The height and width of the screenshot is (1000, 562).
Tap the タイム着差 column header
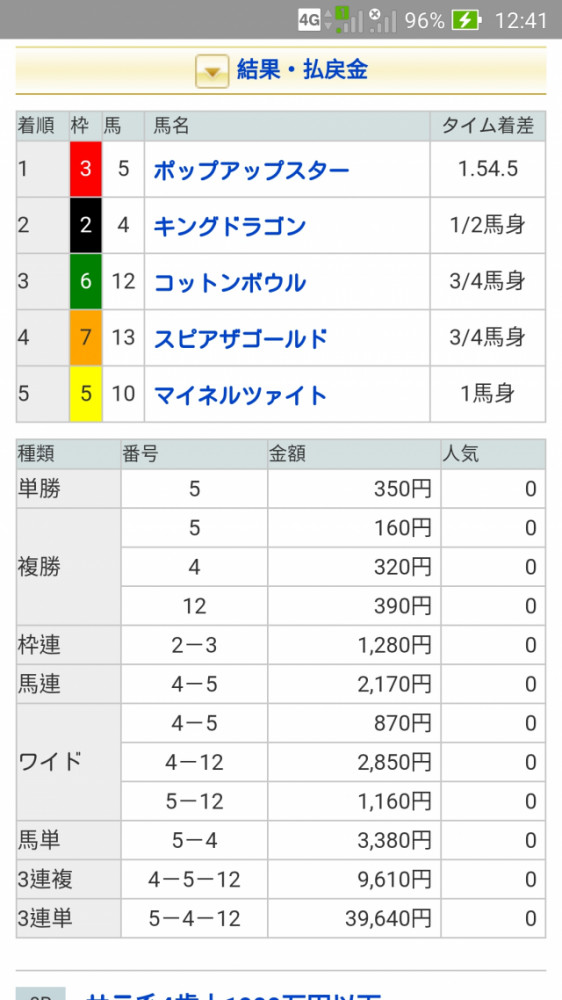pyautogui.click(x=488, y=127)
